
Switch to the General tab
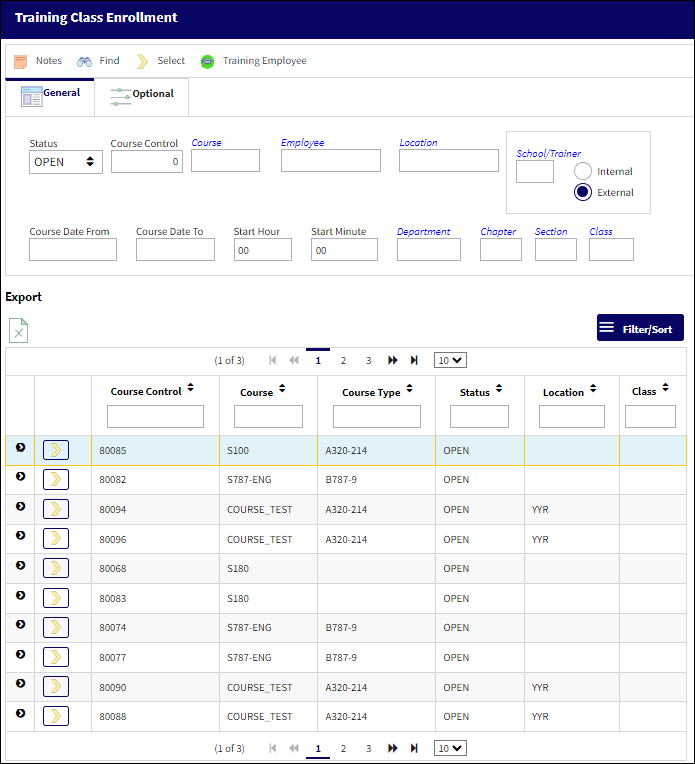50,96
